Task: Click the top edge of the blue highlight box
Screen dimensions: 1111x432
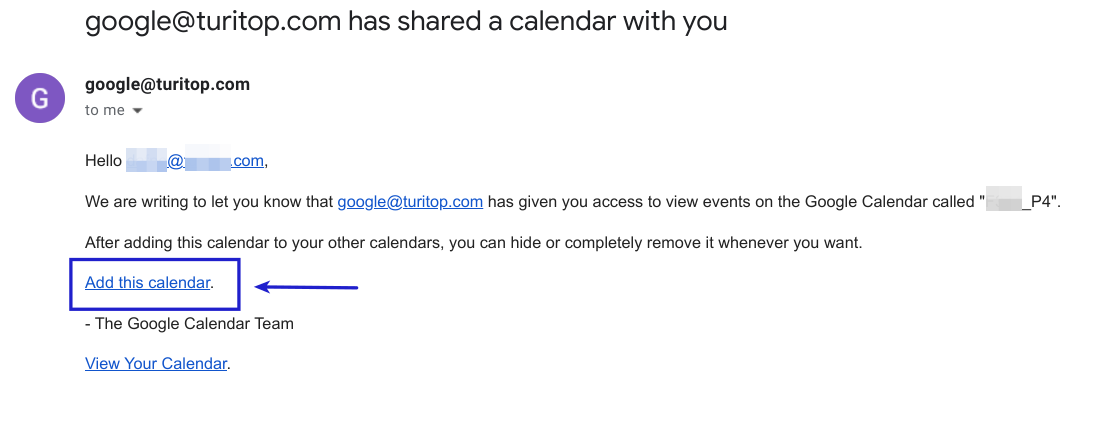Action: pyautogui.click(x=154, y=260)
